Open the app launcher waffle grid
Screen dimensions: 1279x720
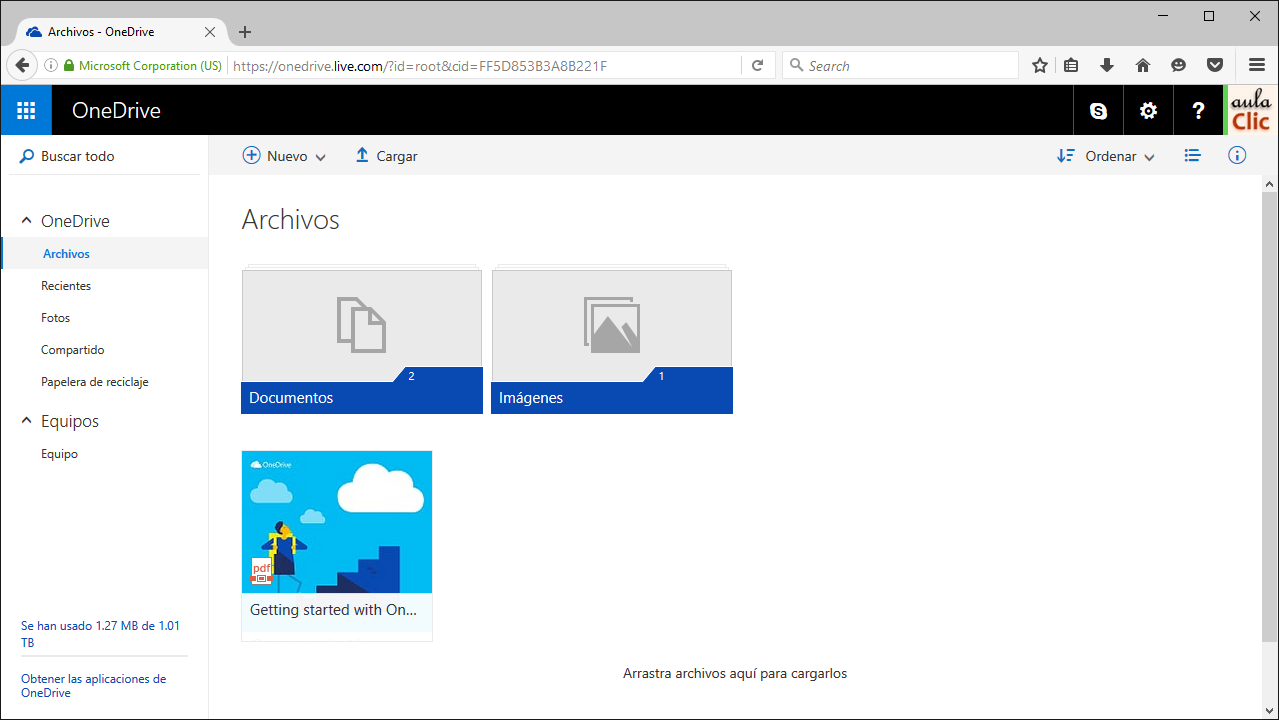pos(26,110)
